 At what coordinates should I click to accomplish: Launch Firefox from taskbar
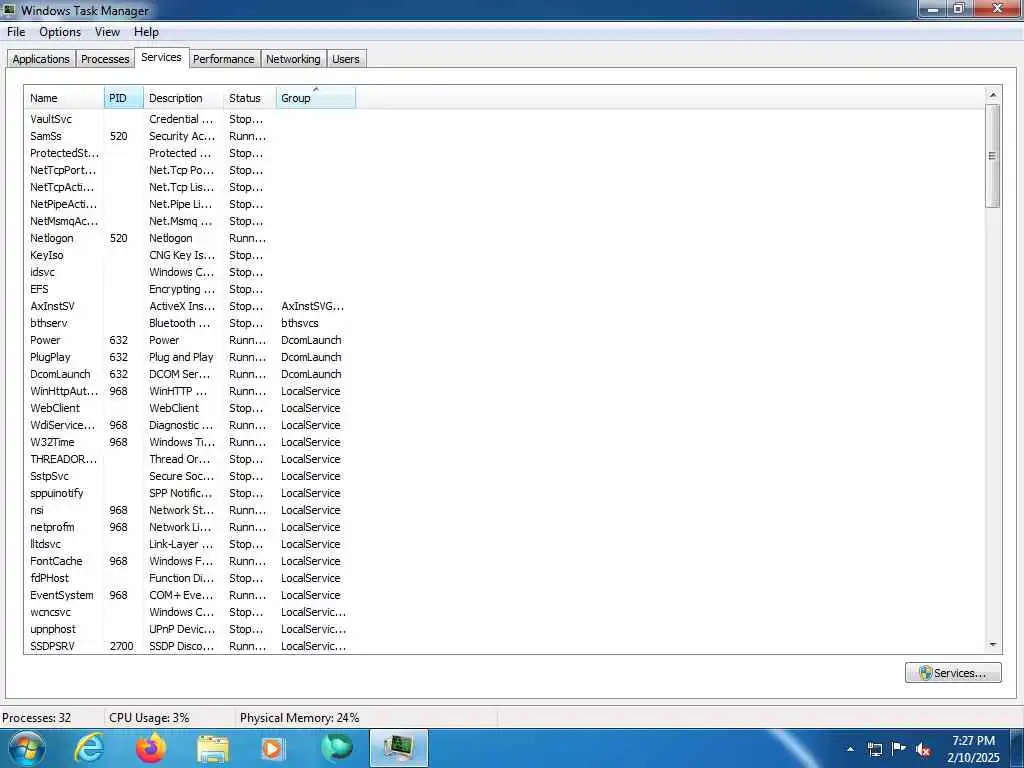(x=151, y=748)
